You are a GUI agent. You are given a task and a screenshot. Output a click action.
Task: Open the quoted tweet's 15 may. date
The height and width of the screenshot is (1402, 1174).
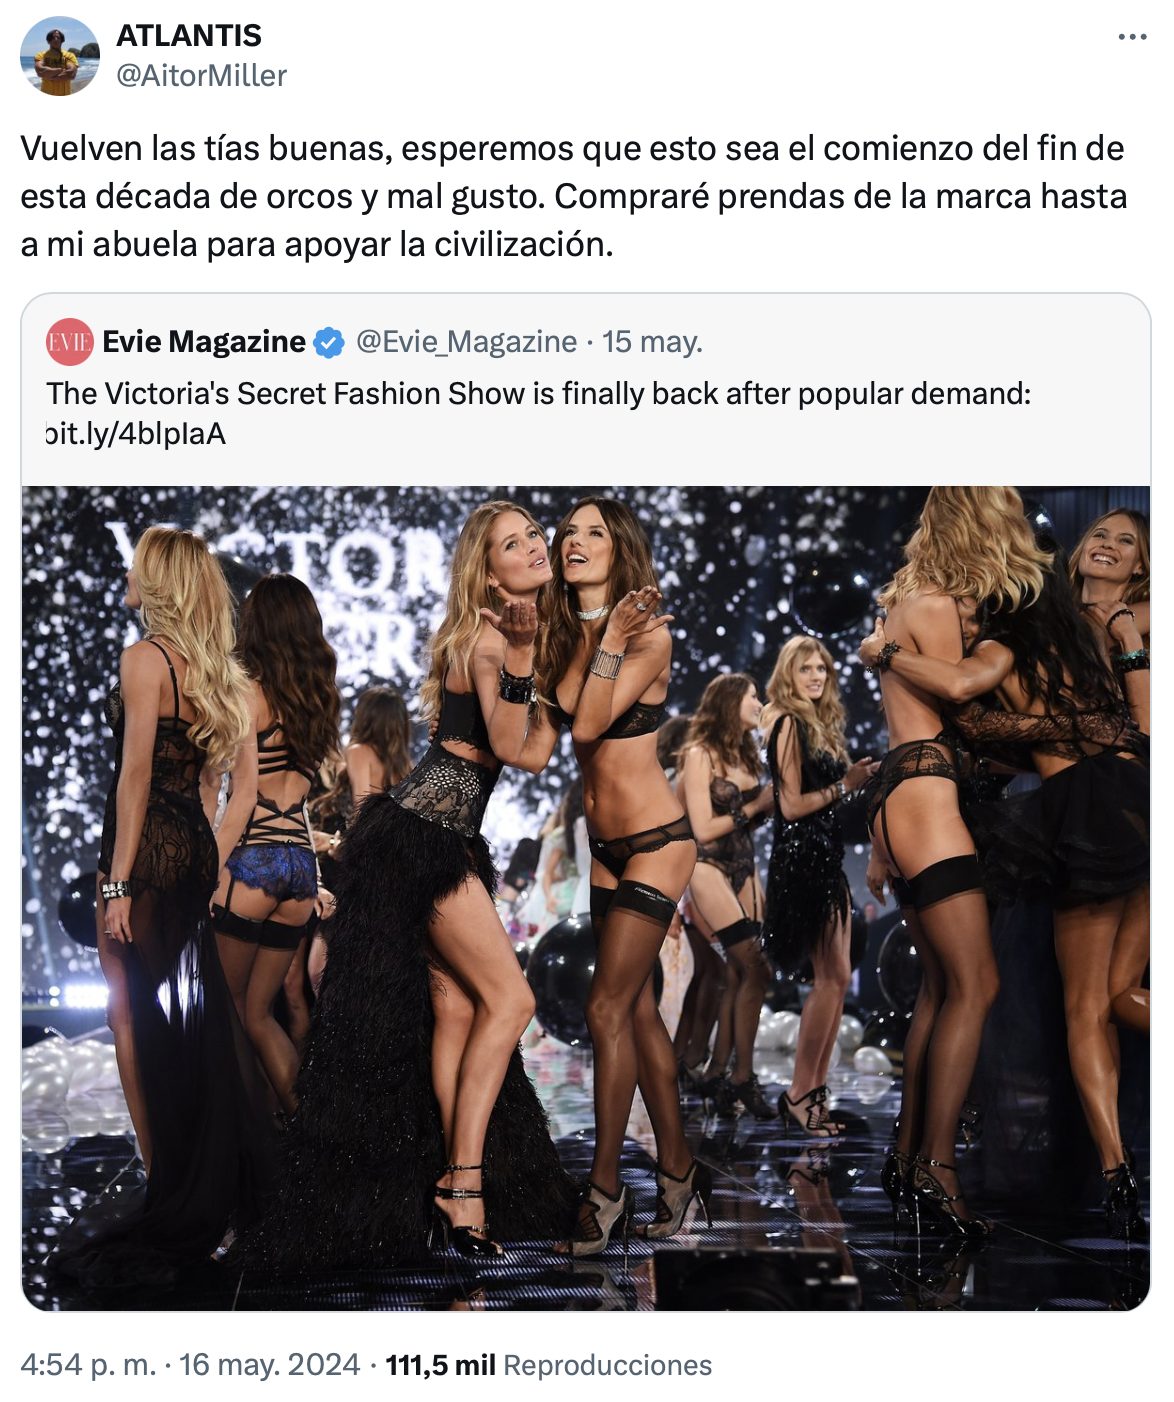click(652, 342)
